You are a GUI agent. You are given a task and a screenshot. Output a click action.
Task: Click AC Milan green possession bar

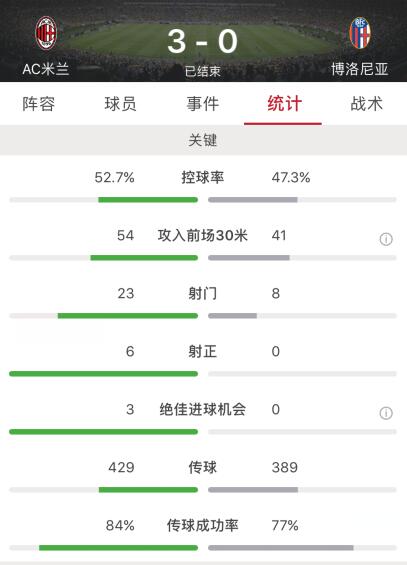pos(148,200)
